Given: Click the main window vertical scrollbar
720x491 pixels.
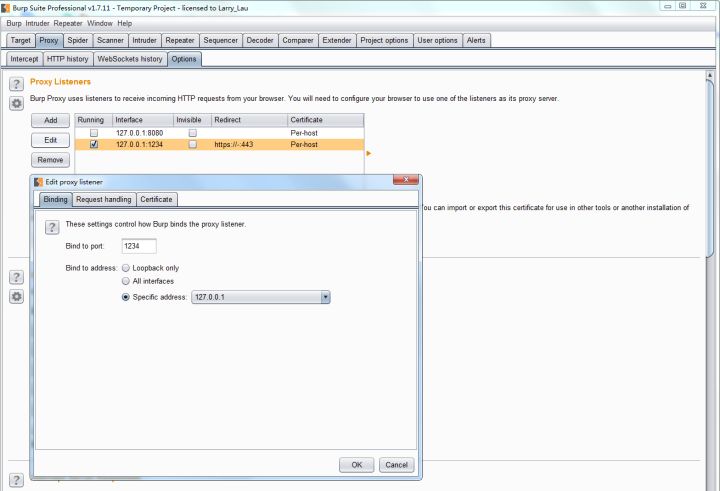Looking at the screenshot, I should pos(710,169).
